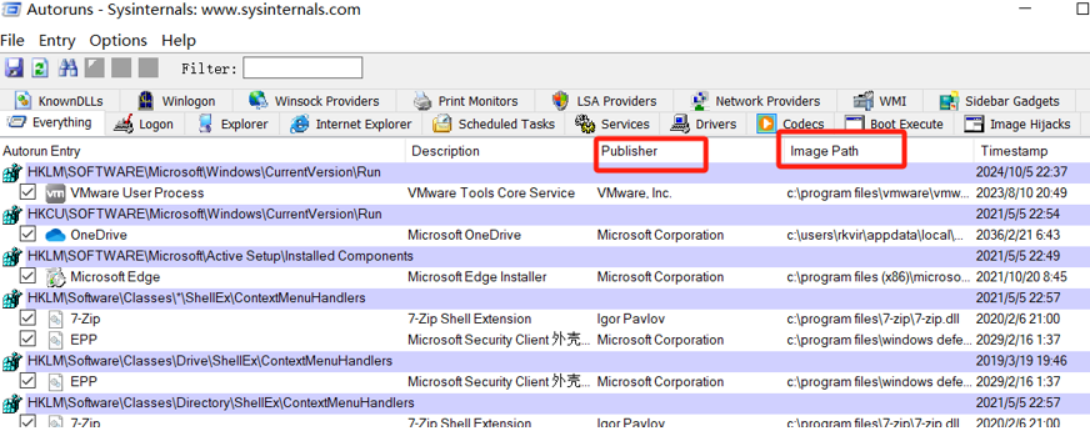The width and height of the screenshot is (1090, 430).
Task: Switch to the Services tab
Action: (x=612, y=124)
